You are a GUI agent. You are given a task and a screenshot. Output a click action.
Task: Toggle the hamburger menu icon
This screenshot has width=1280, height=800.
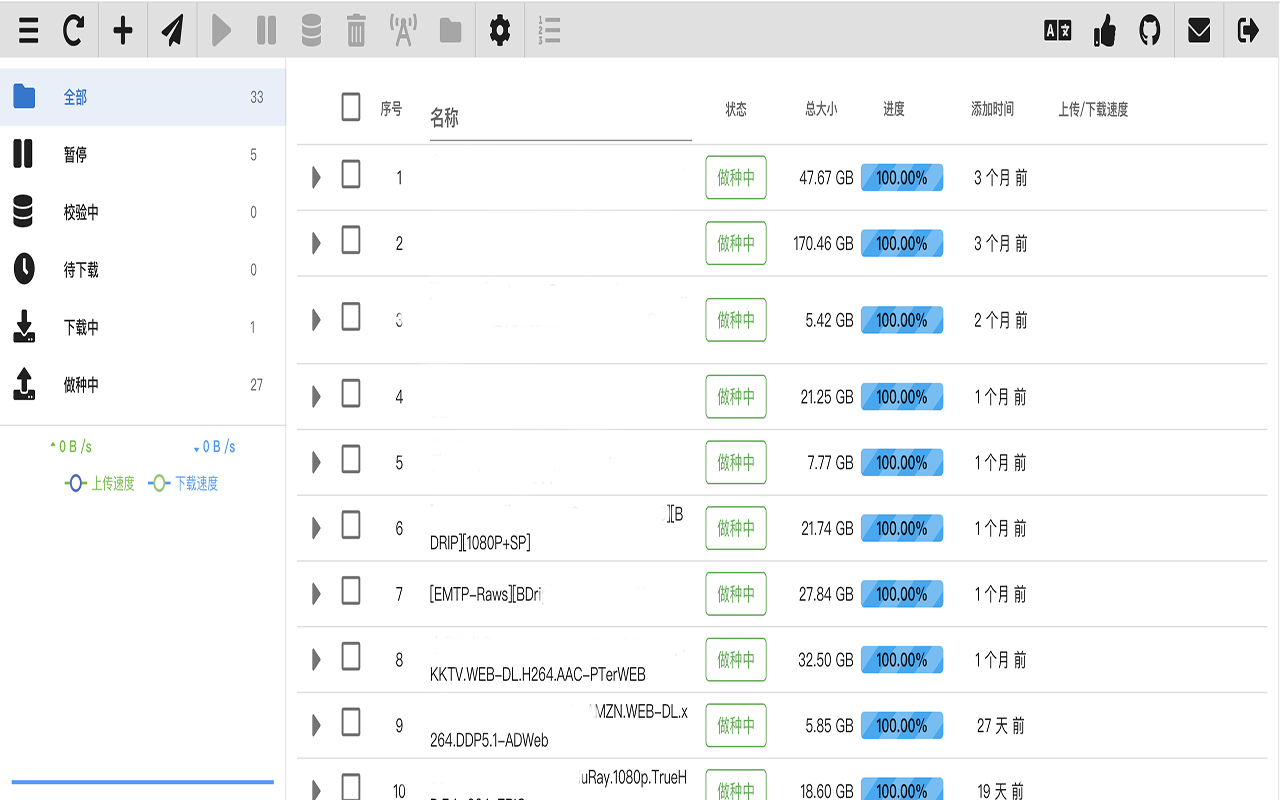coord(29,30)
